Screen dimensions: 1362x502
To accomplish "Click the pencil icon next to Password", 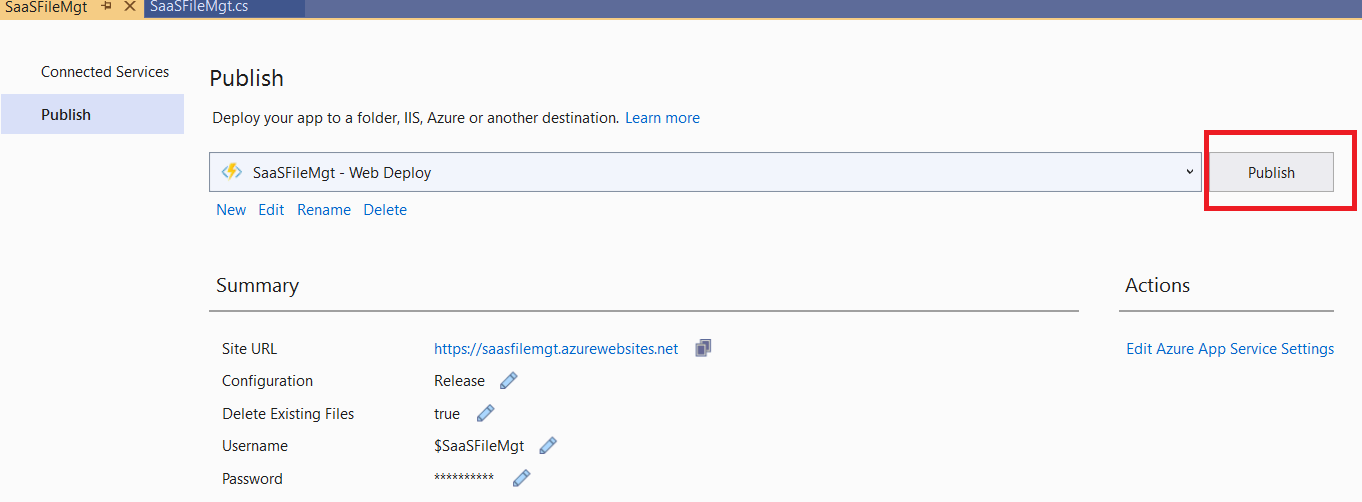I will (x=521, y=478).
